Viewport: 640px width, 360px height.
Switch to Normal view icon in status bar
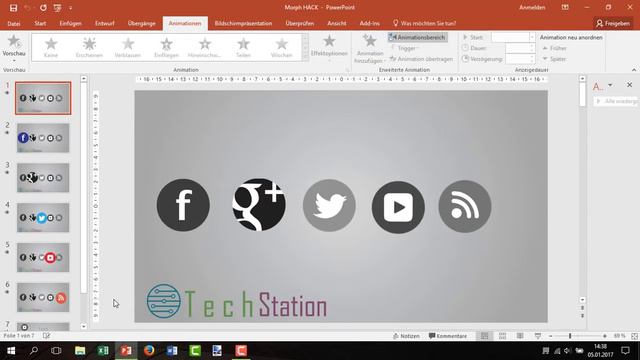(x=484, y=336)
